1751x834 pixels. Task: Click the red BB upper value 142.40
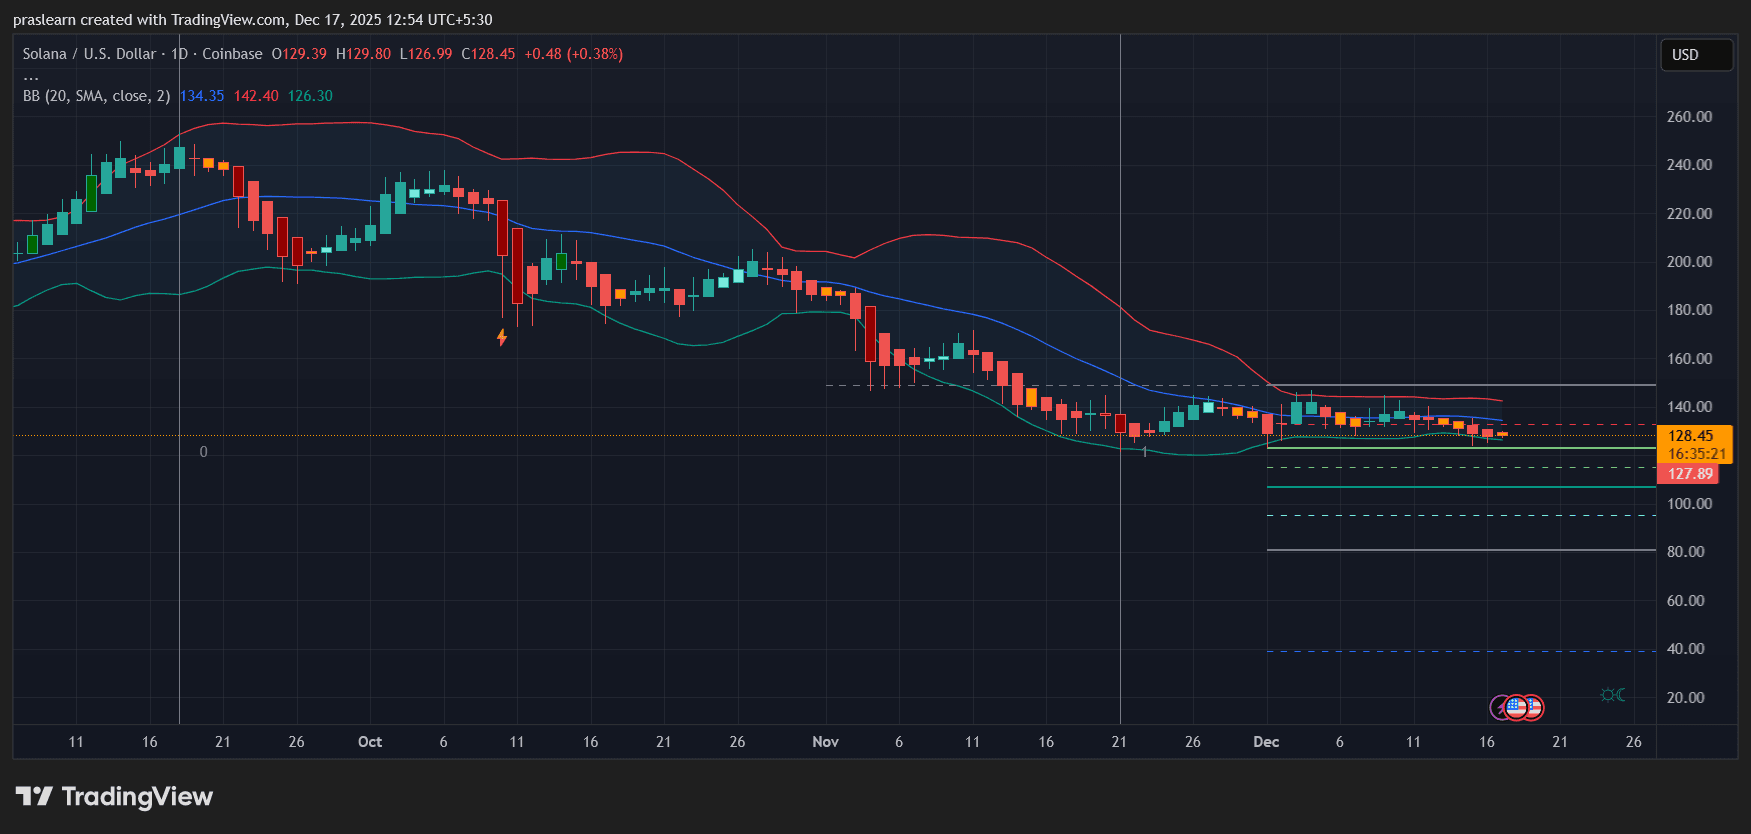(256, 96)
